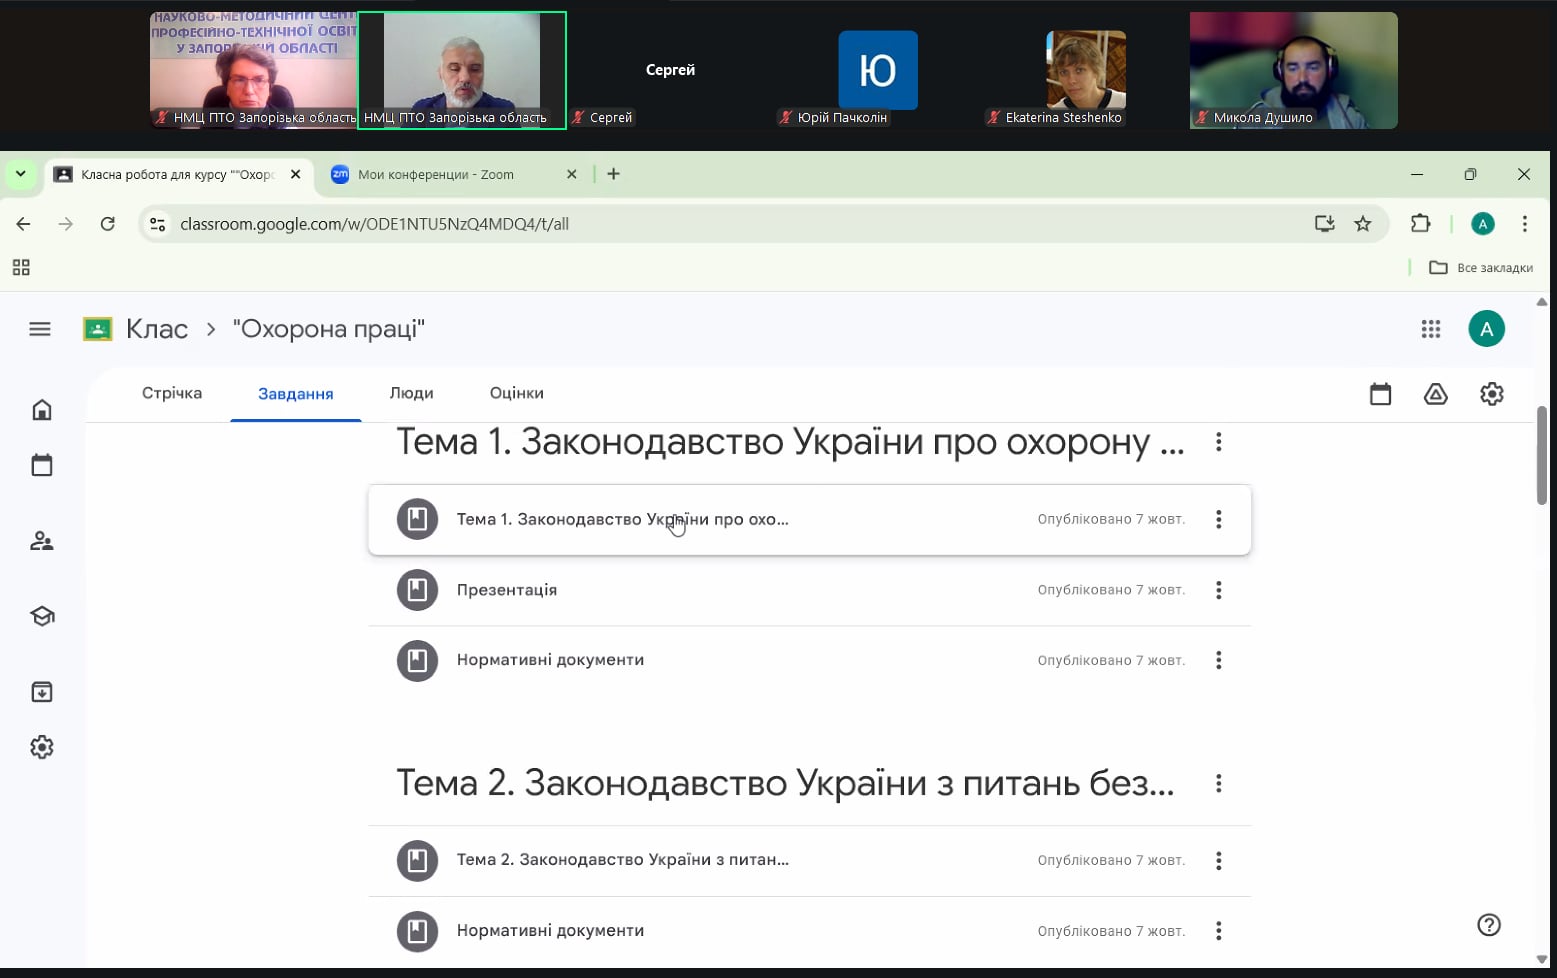Click the Home icon in left sidebar
This screenshot has width=1557, height=978.
point(42,410)
